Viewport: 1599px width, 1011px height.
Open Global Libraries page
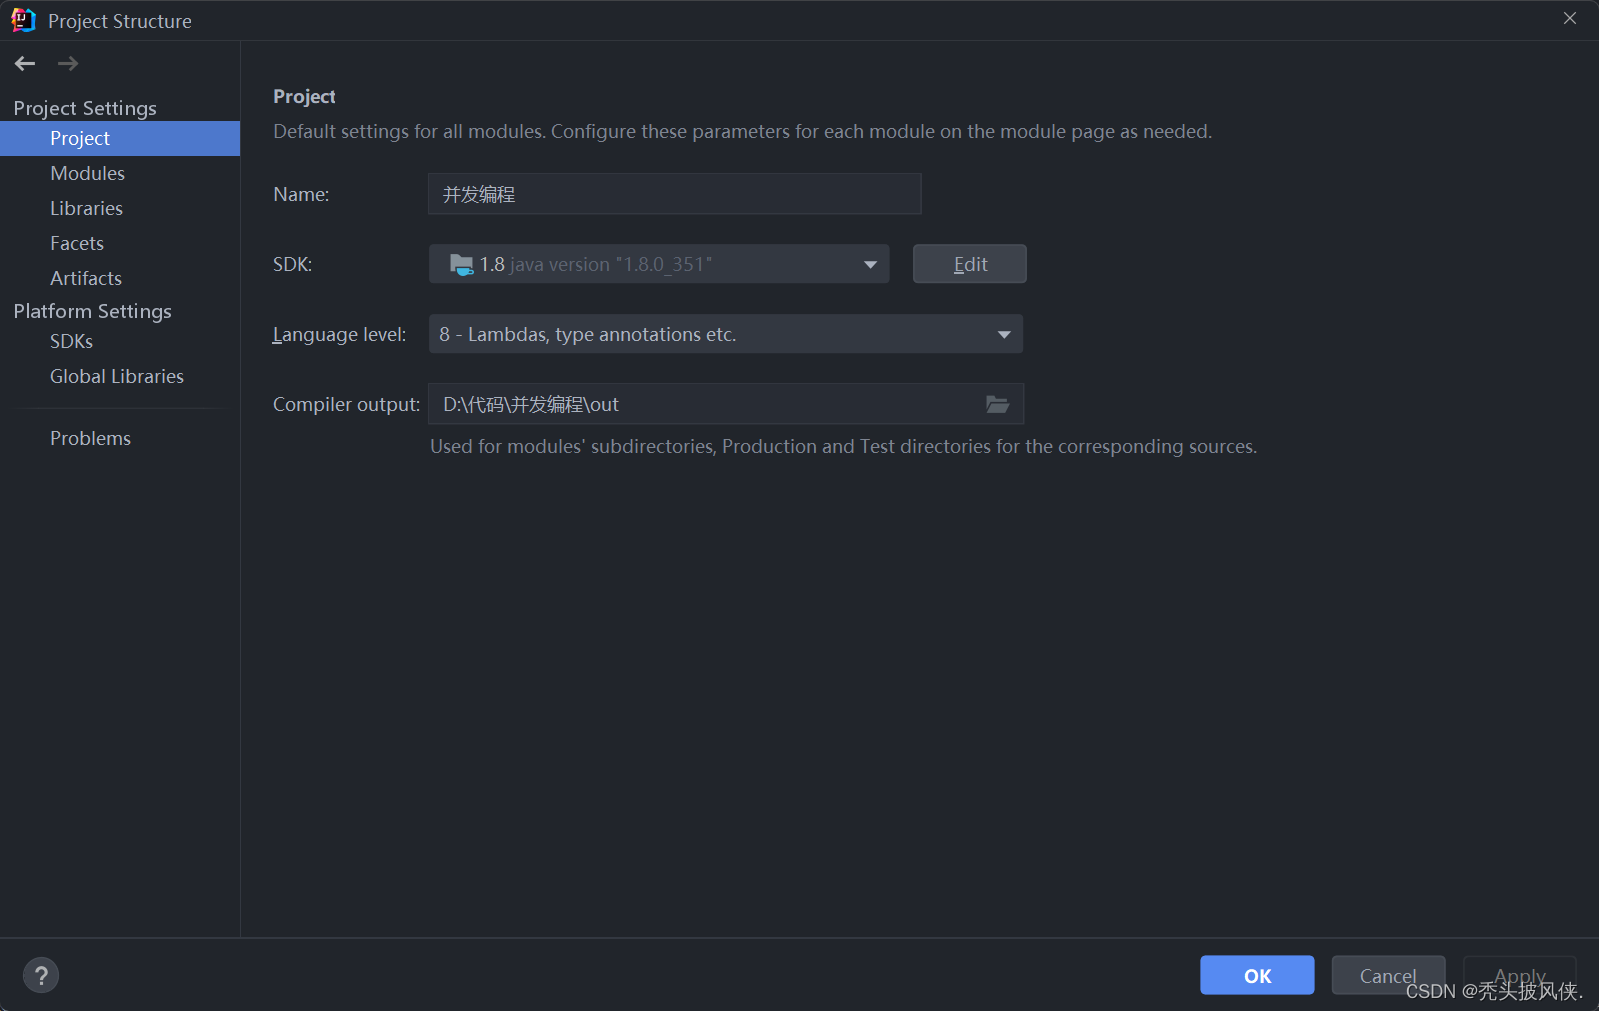pyautogui.click(x=120, y=376)
